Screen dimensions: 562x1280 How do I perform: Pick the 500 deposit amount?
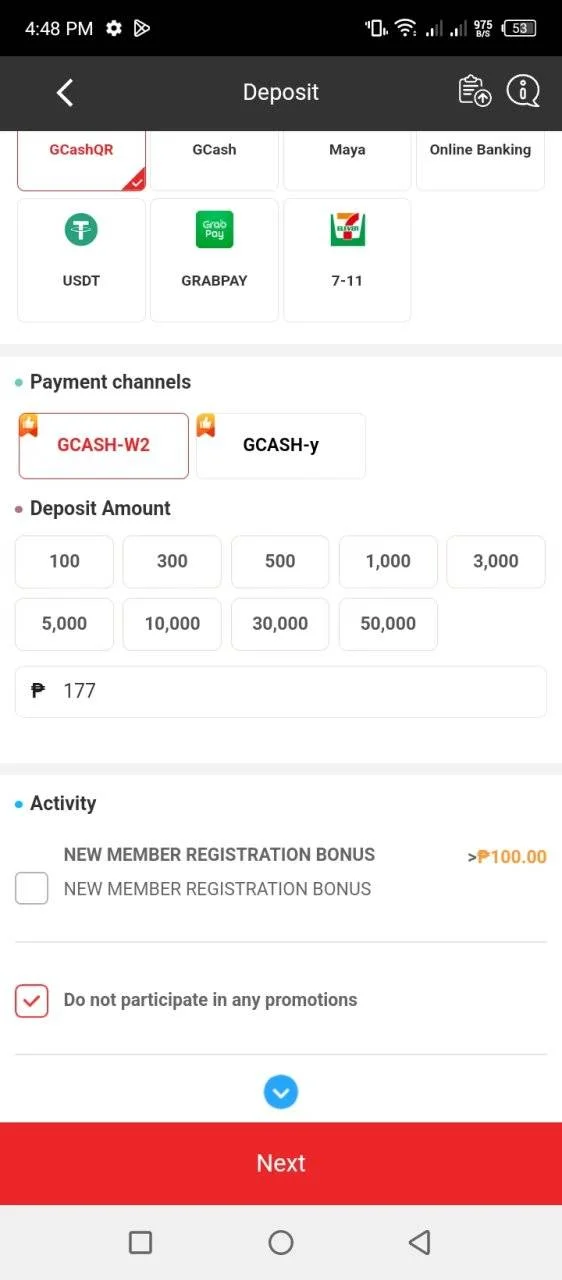[280, 562]
